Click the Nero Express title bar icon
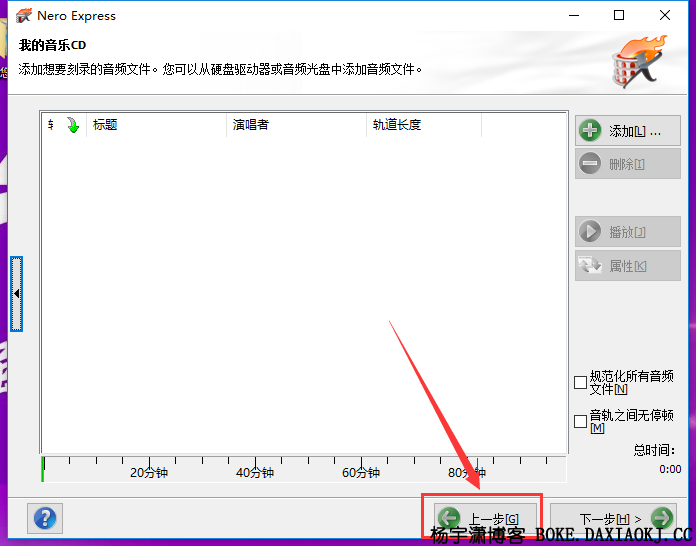Viewport: 696px width, 546px height. [x=24, y=16]
